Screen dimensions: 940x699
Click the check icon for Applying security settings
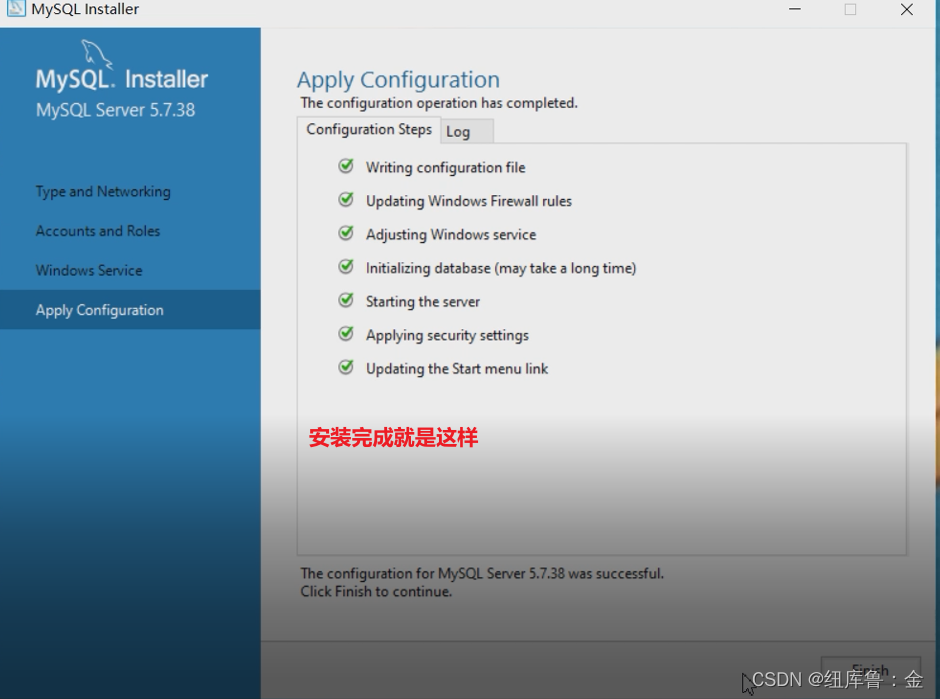(x=346, y=334)
